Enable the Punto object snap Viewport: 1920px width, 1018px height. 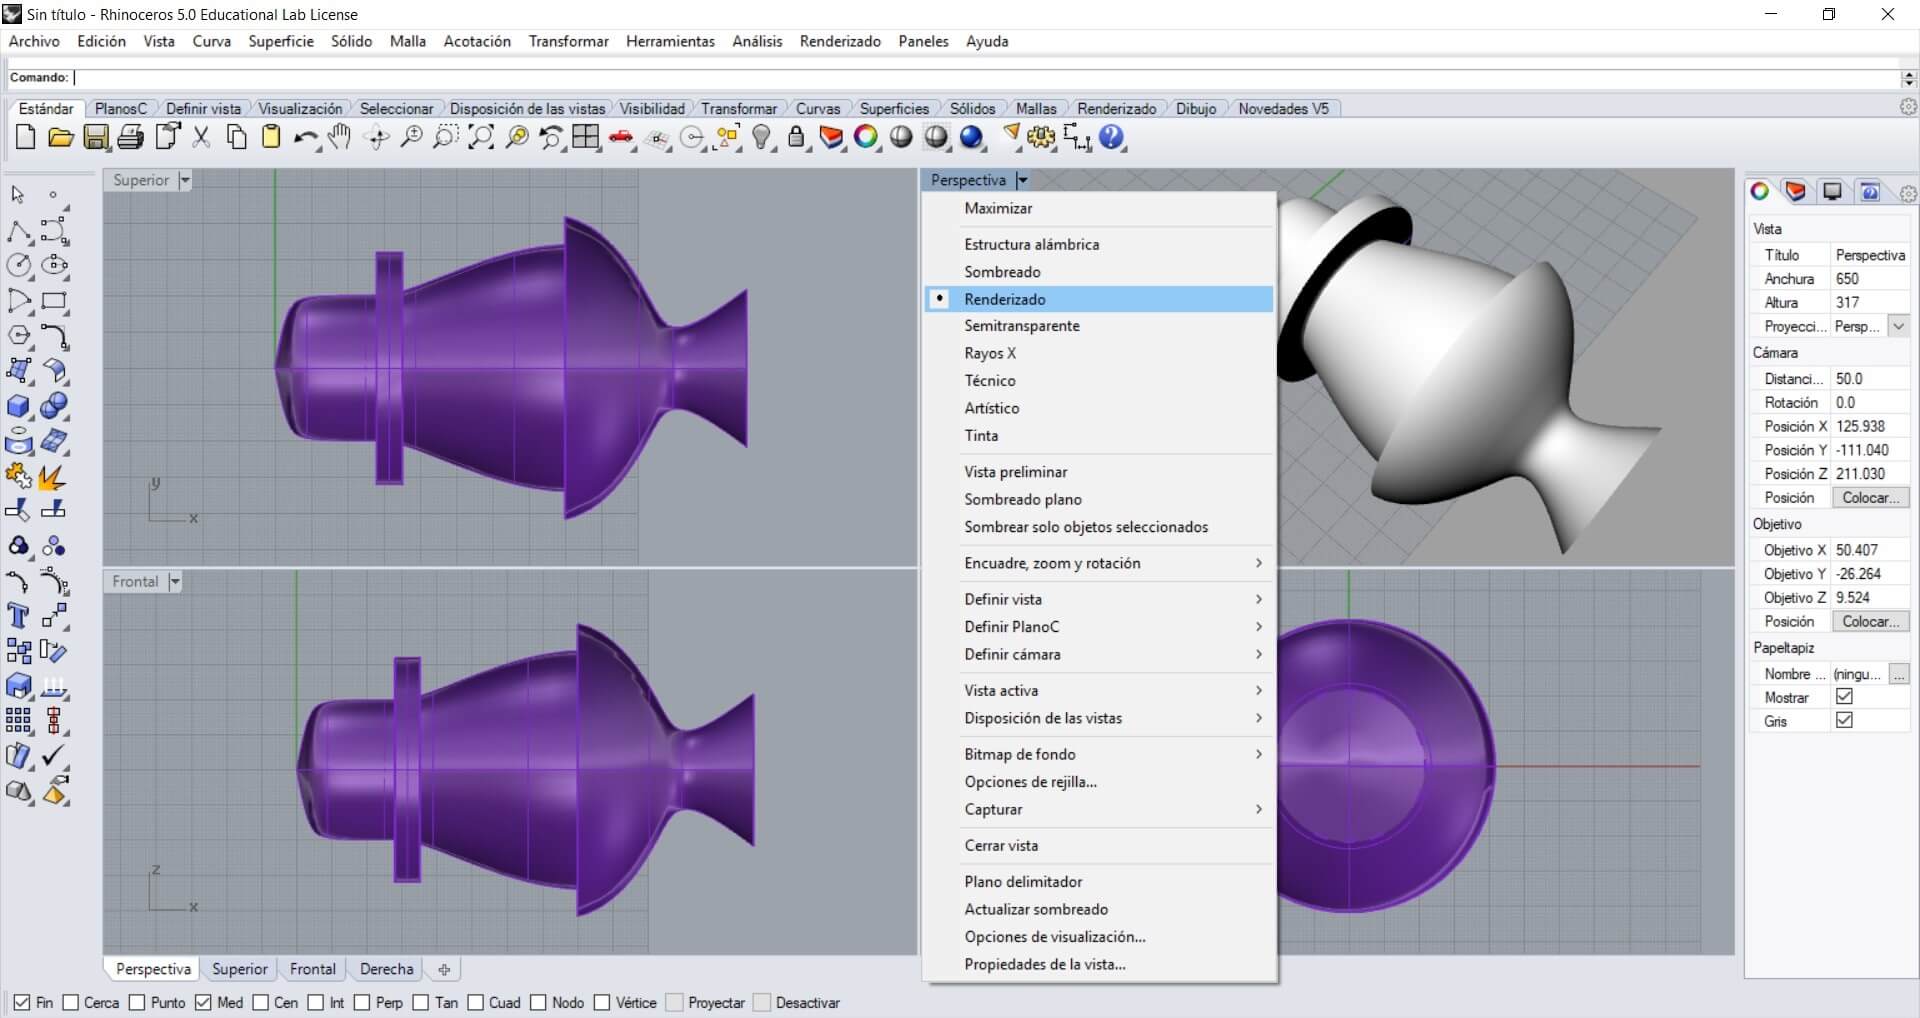(x=137, y=1002)
